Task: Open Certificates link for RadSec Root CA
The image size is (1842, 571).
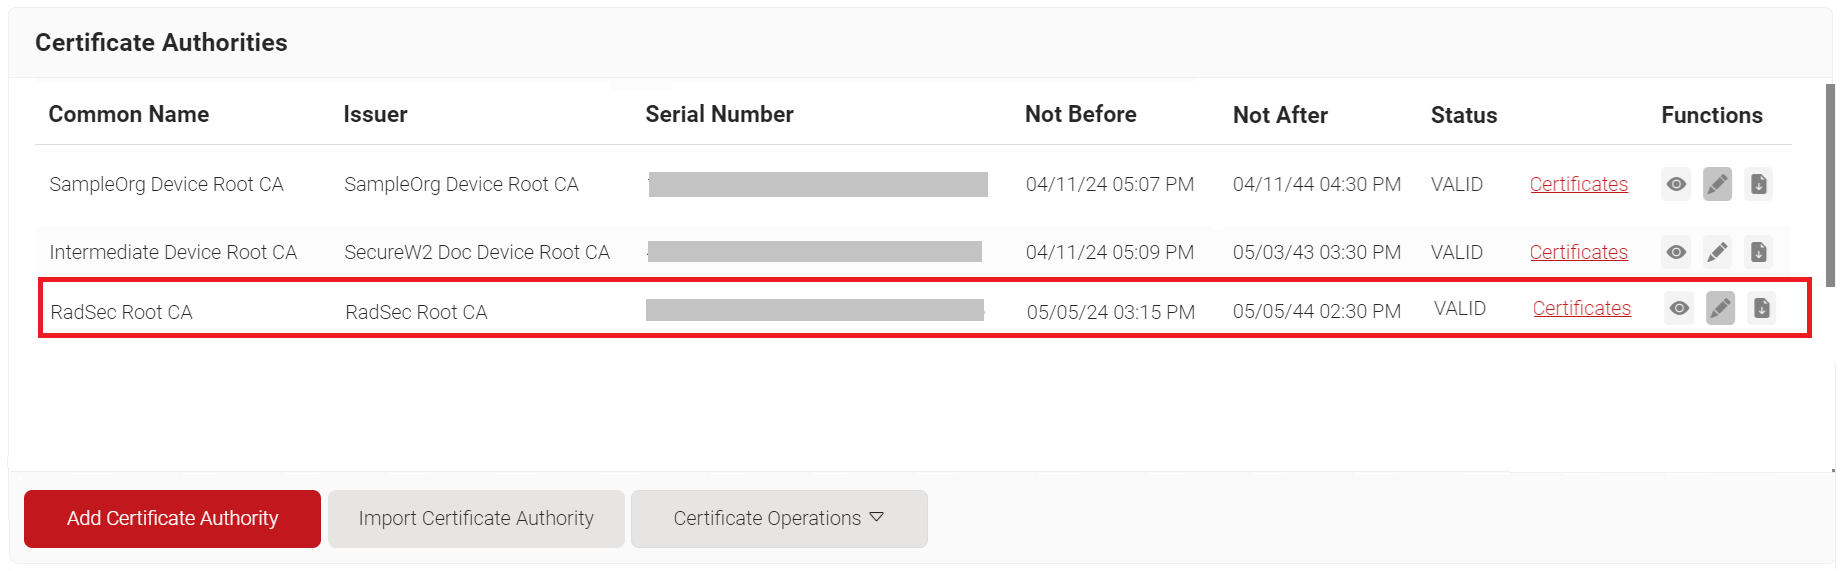Action: click(1581, 308)
